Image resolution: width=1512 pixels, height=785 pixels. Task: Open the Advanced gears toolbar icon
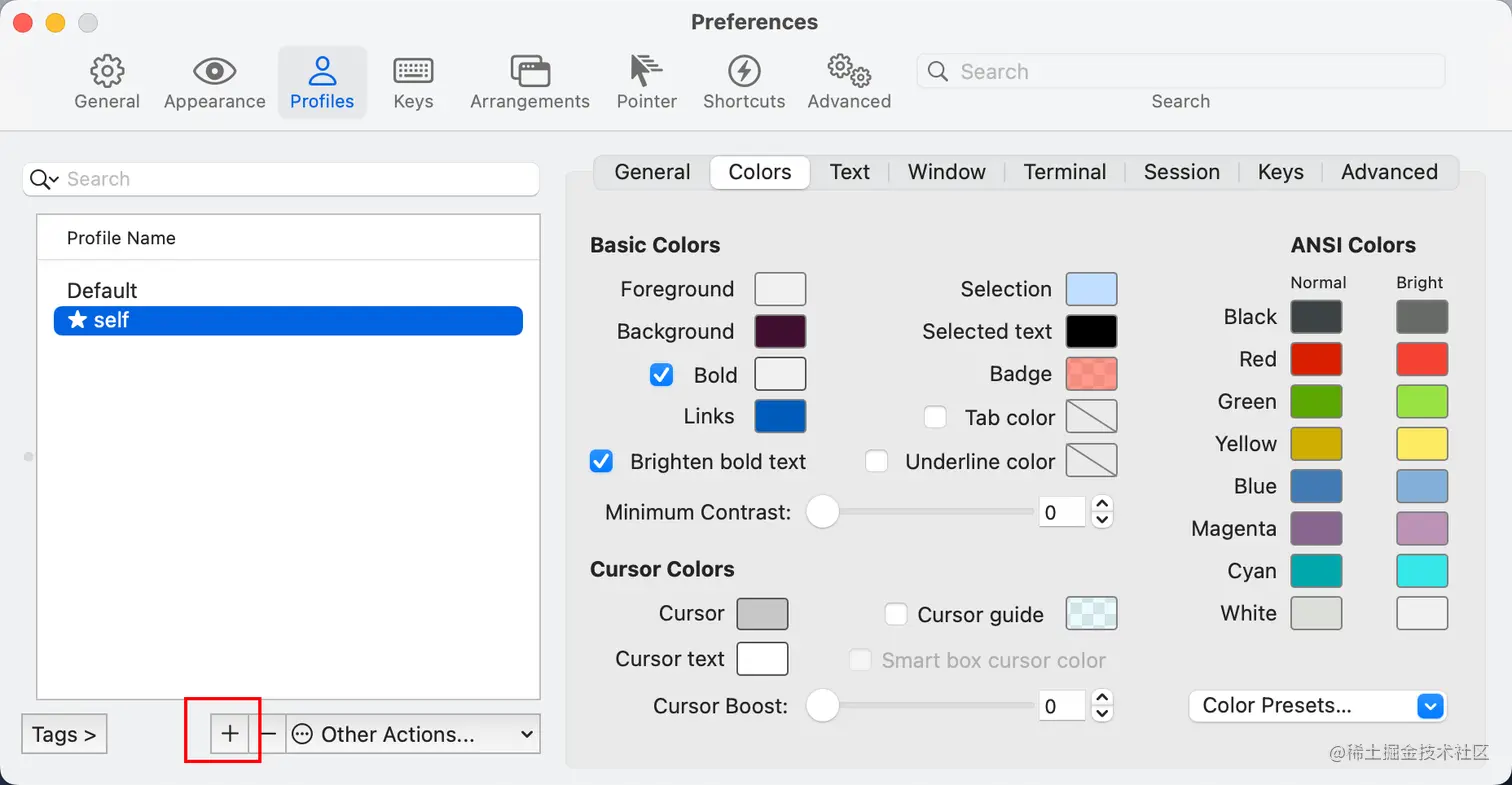click(x=849, y=82)
